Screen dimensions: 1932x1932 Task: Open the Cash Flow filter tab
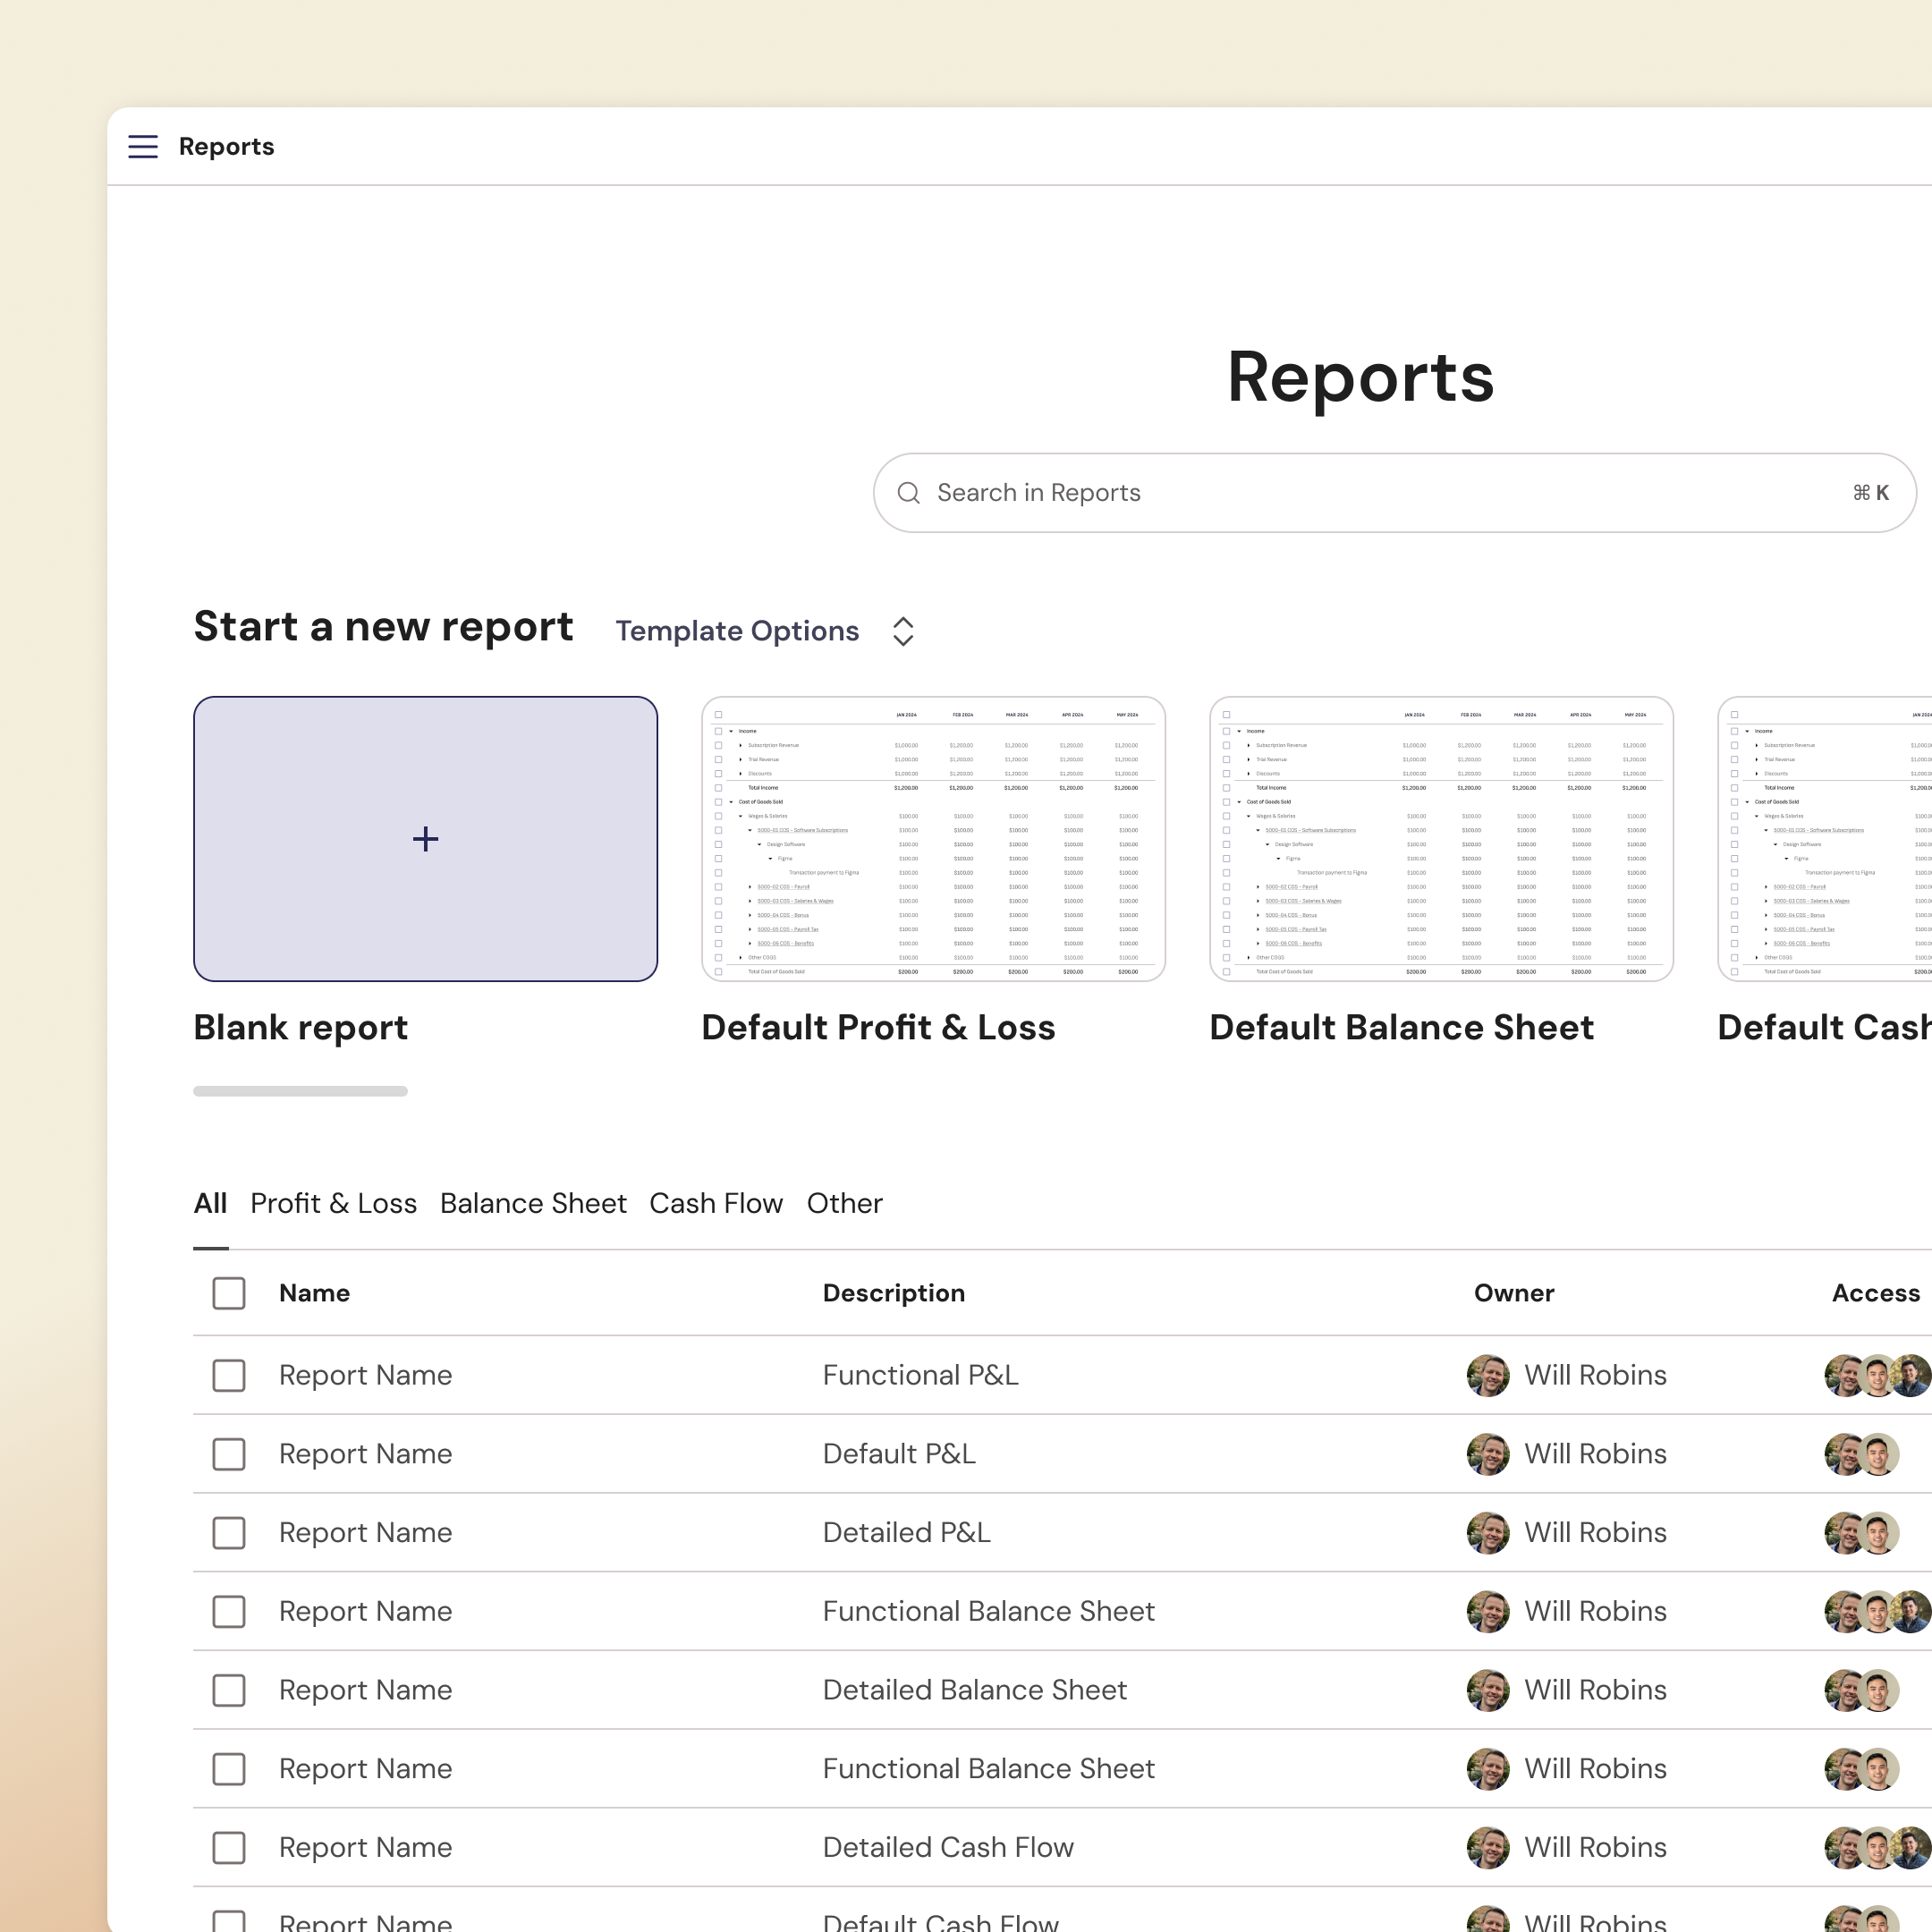pos(716,1203)
